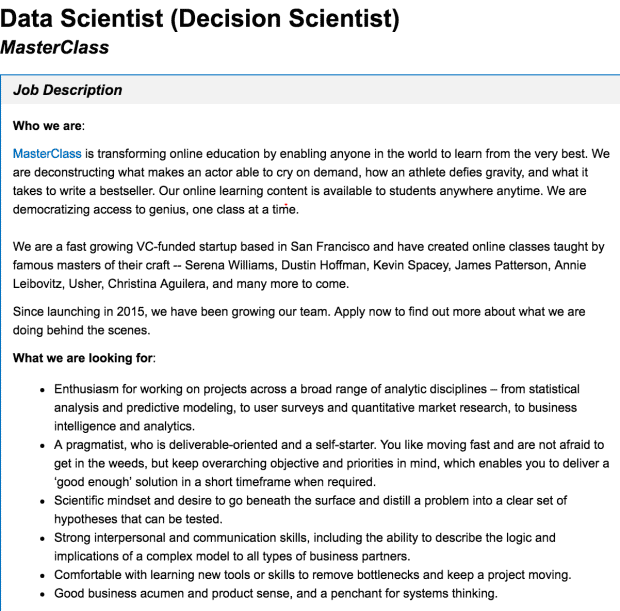Click the 'Since launching in 2015' paragraph

299,321
